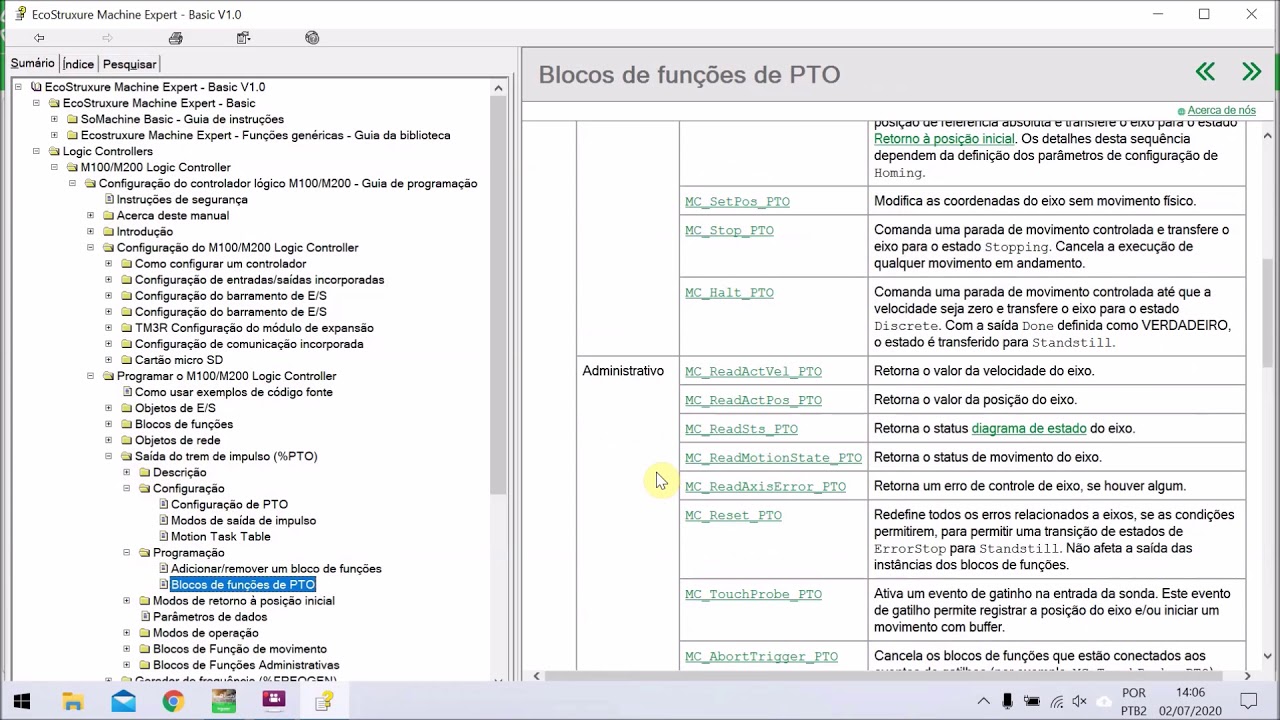Open Adicionar/remover um bloco de funções topic
The height and width of the screenshot is (720, 1280).
[276, 568]
